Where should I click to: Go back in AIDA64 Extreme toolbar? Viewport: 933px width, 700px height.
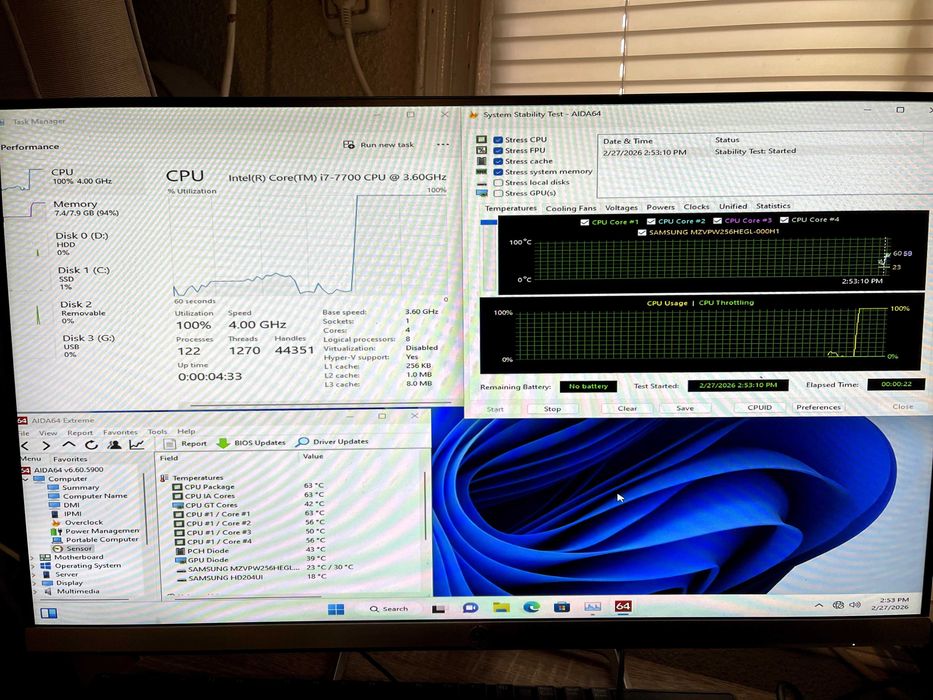click(25, 445)
